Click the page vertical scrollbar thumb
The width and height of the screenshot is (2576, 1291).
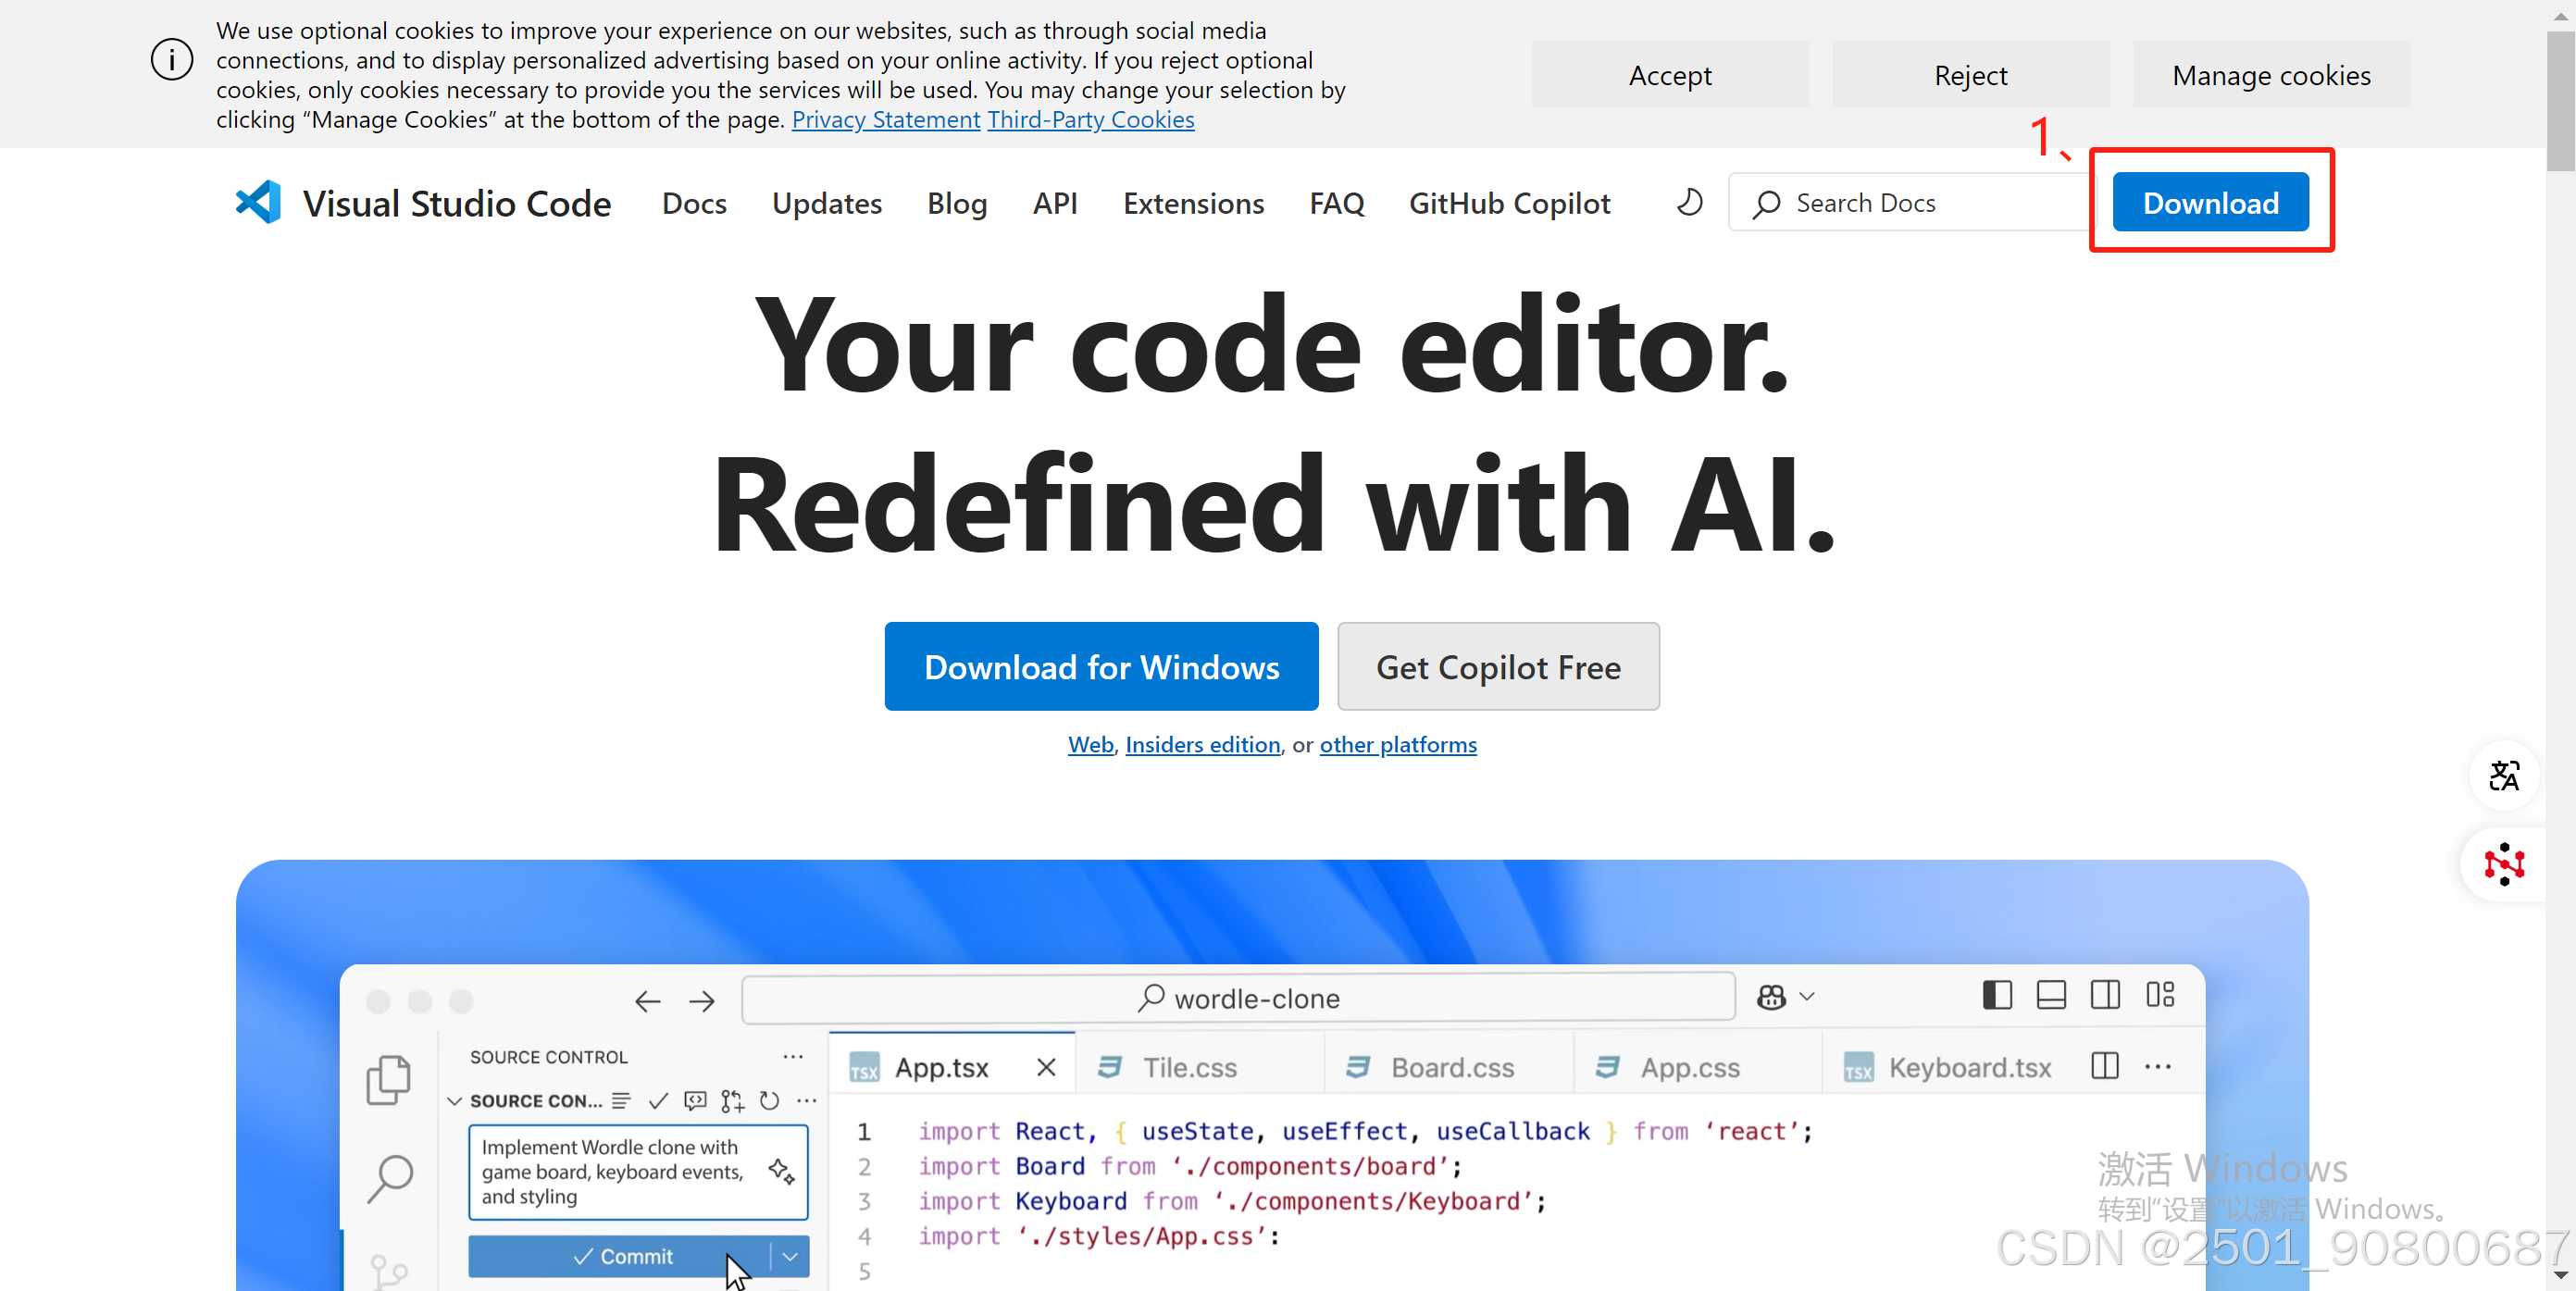2560,100
